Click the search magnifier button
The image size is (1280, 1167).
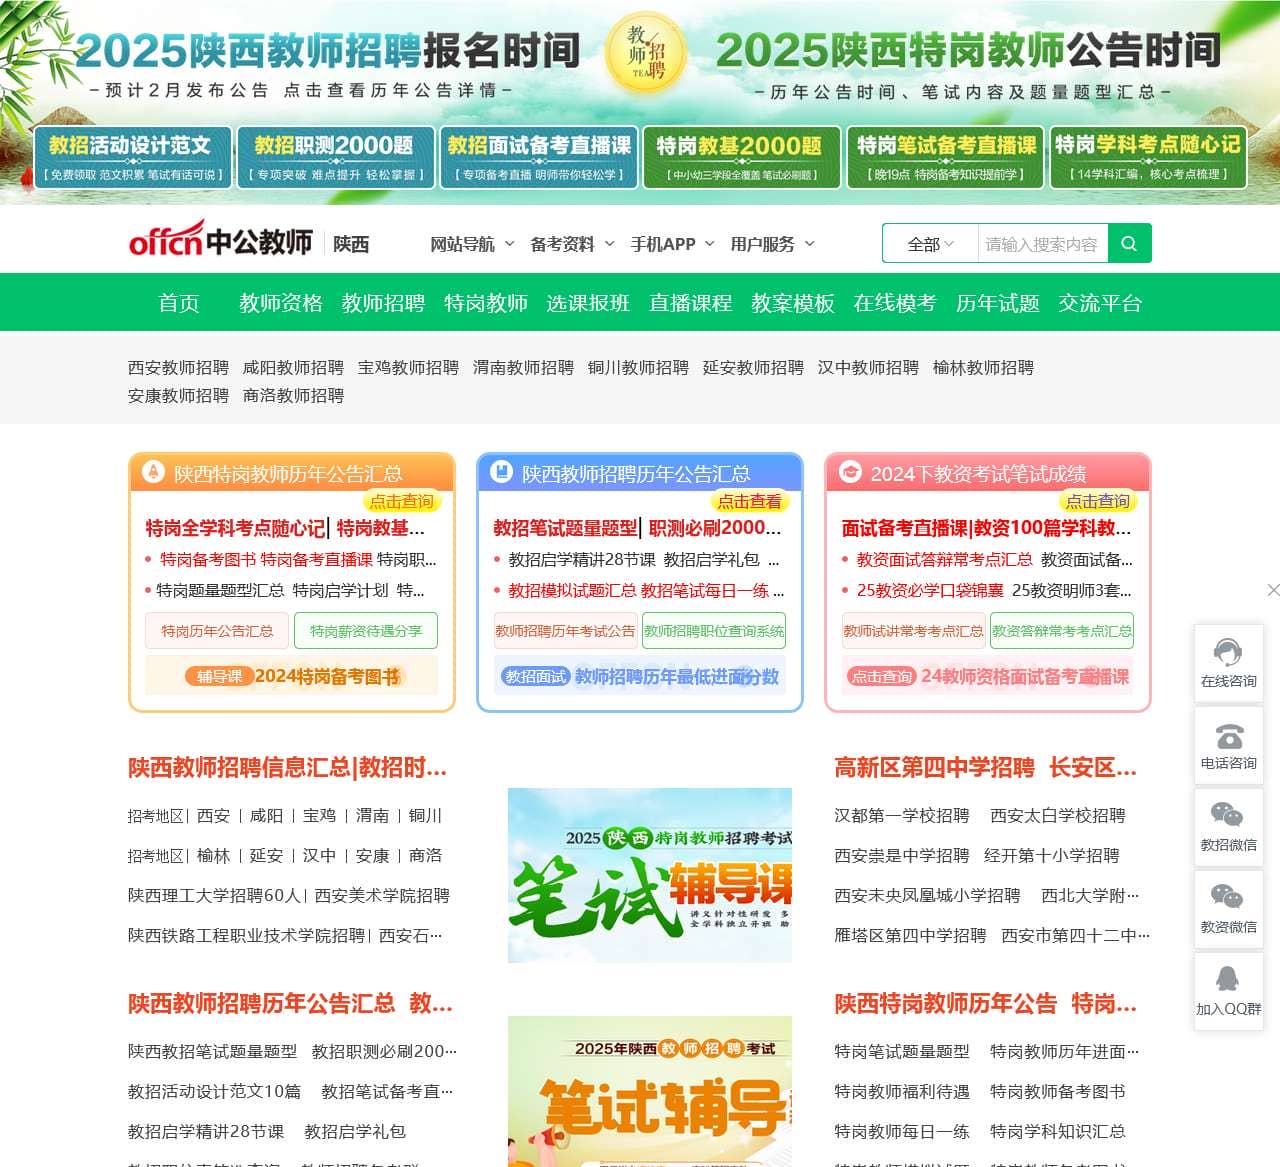[x=1130, y=243]
